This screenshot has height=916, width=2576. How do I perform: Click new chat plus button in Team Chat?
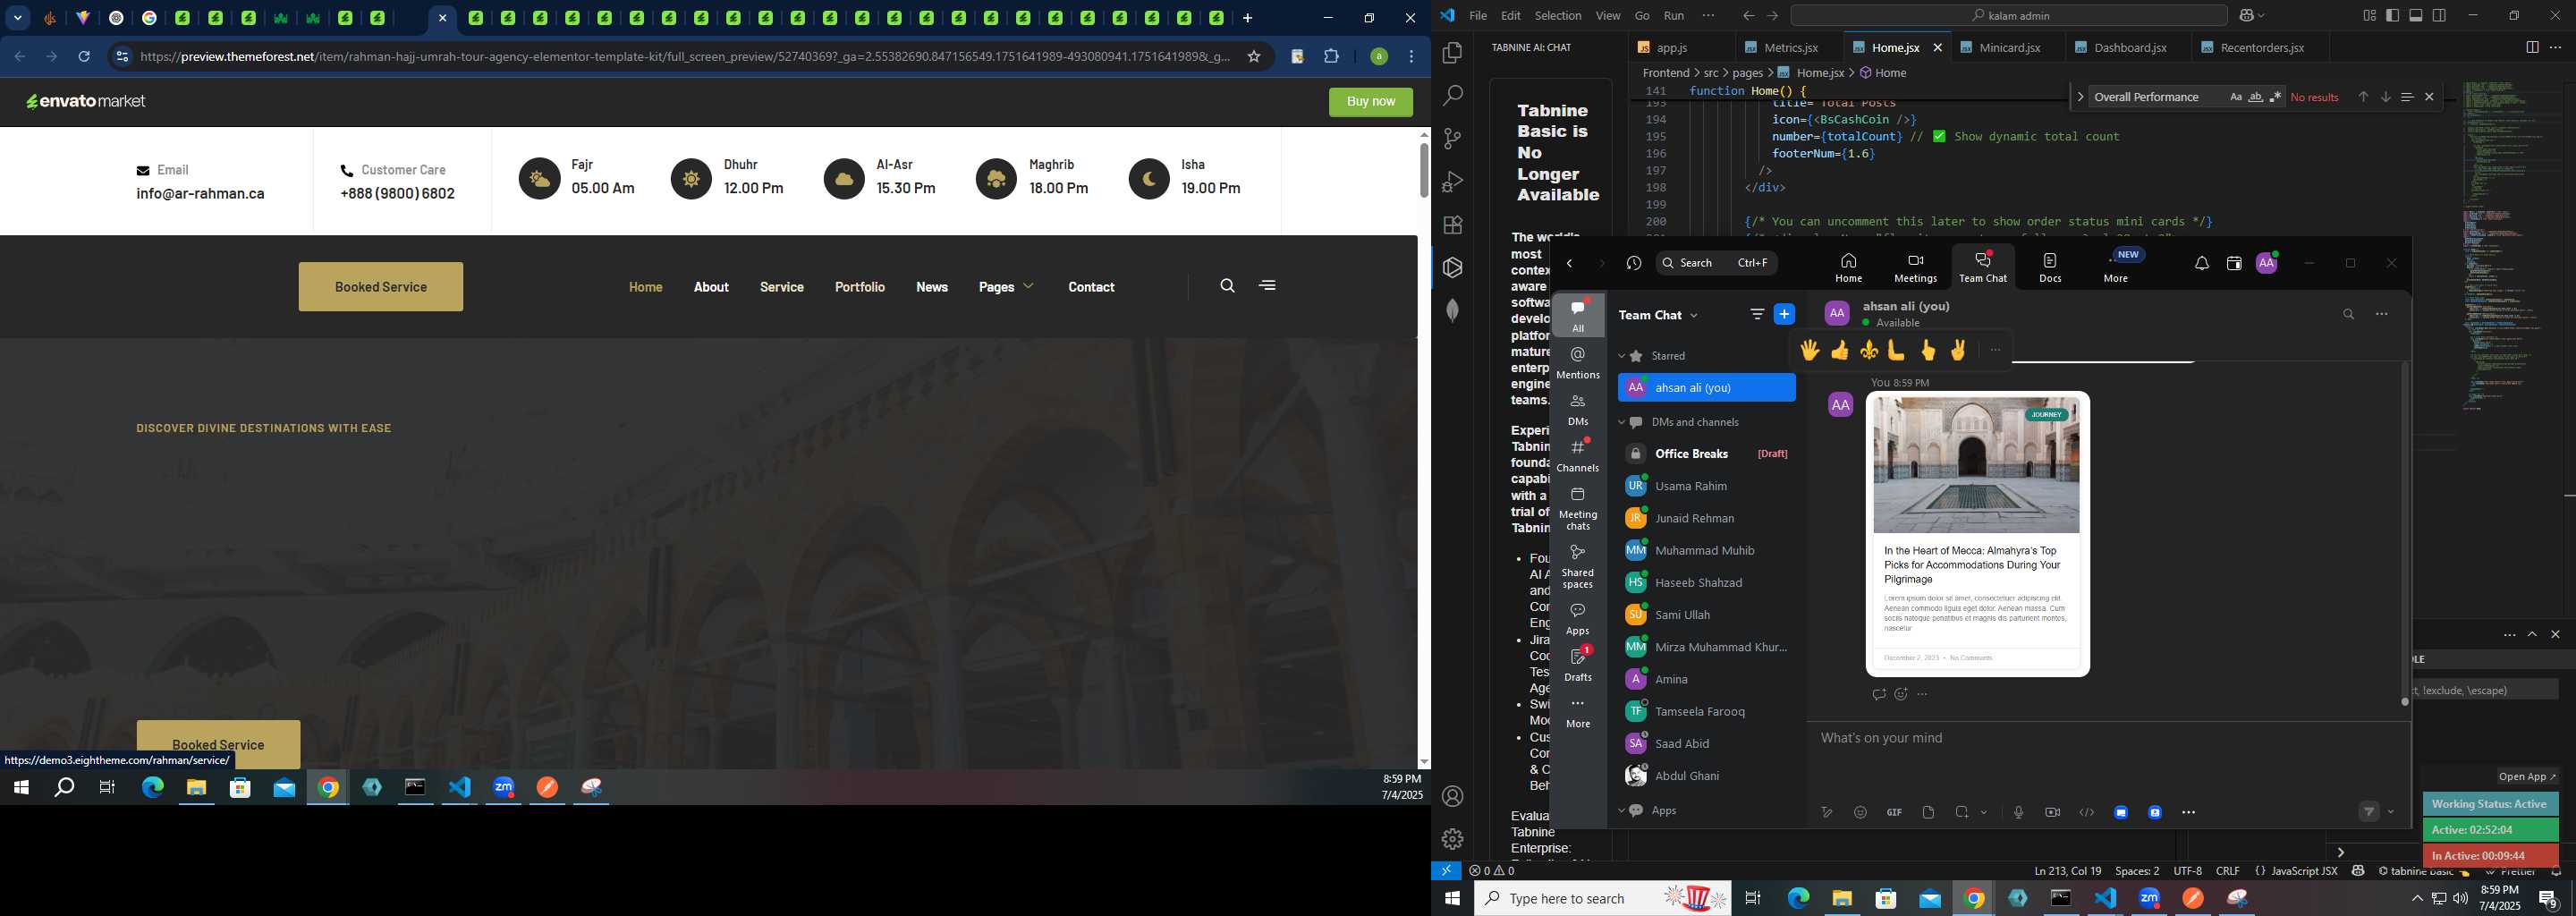(1784, 314)
